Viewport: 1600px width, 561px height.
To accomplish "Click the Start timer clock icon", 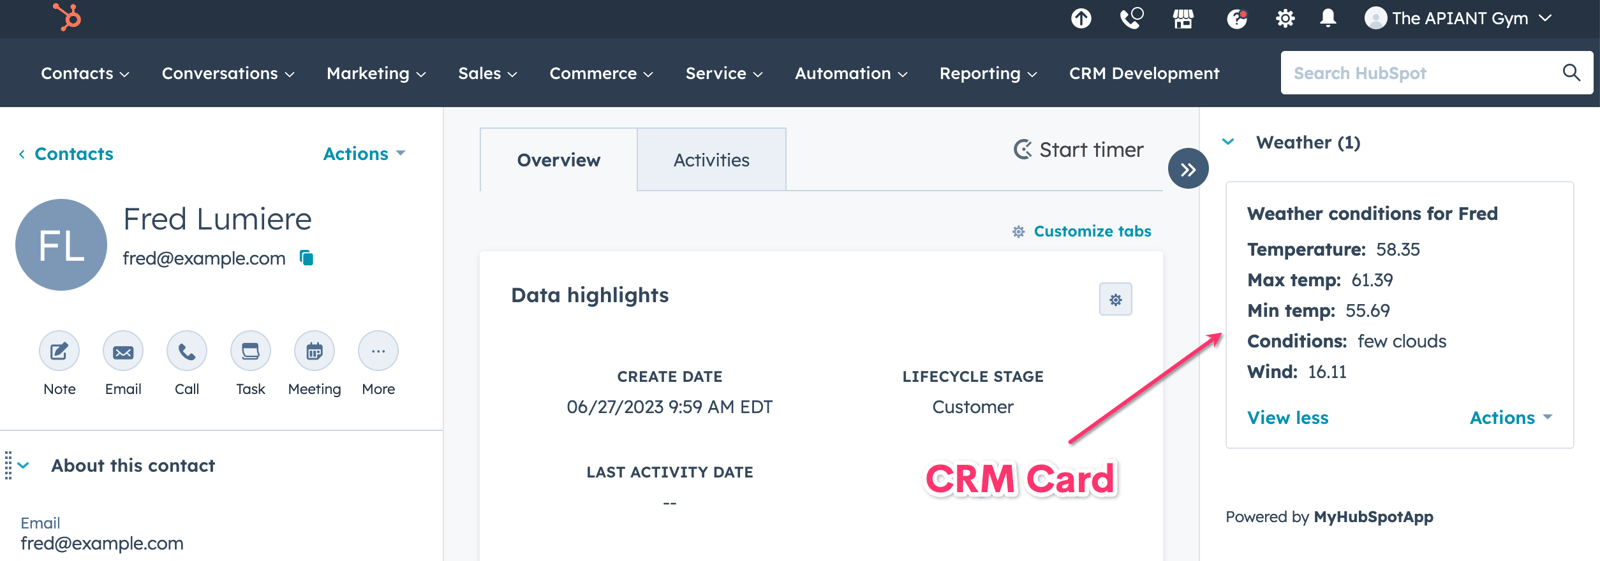I will coord(1022,150).
